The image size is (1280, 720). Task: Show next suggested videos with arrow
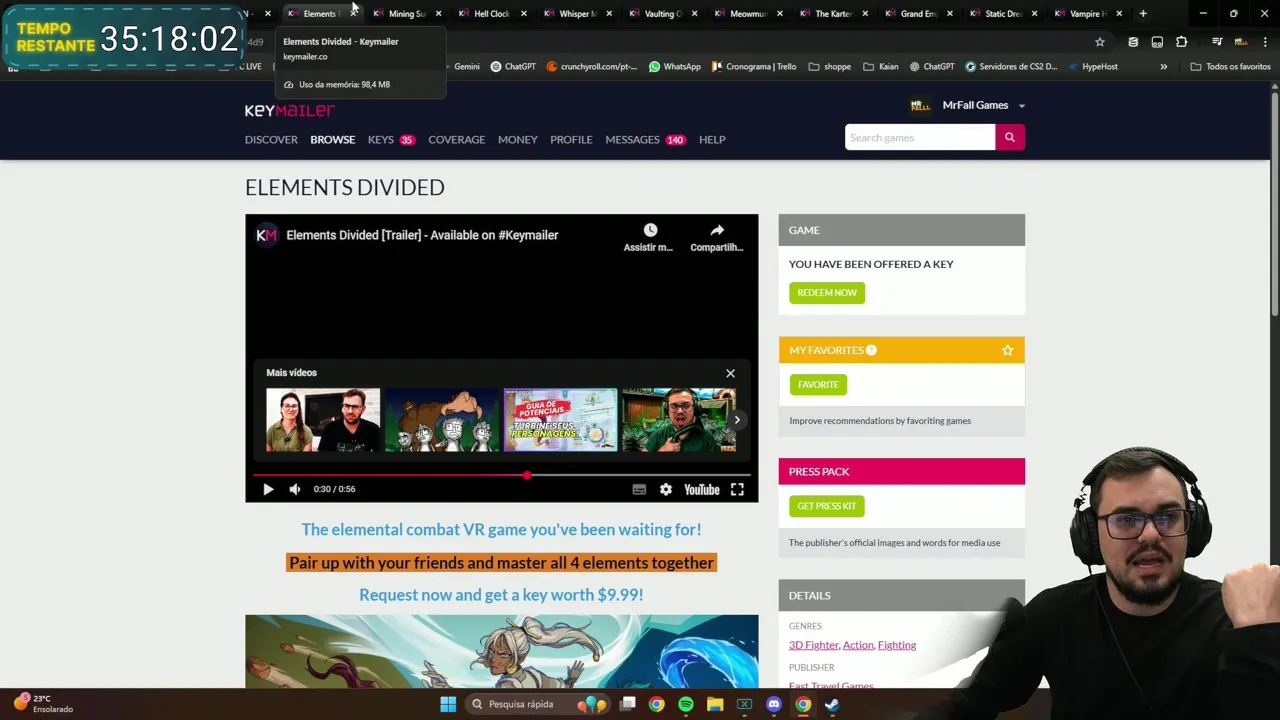[737, 420]
